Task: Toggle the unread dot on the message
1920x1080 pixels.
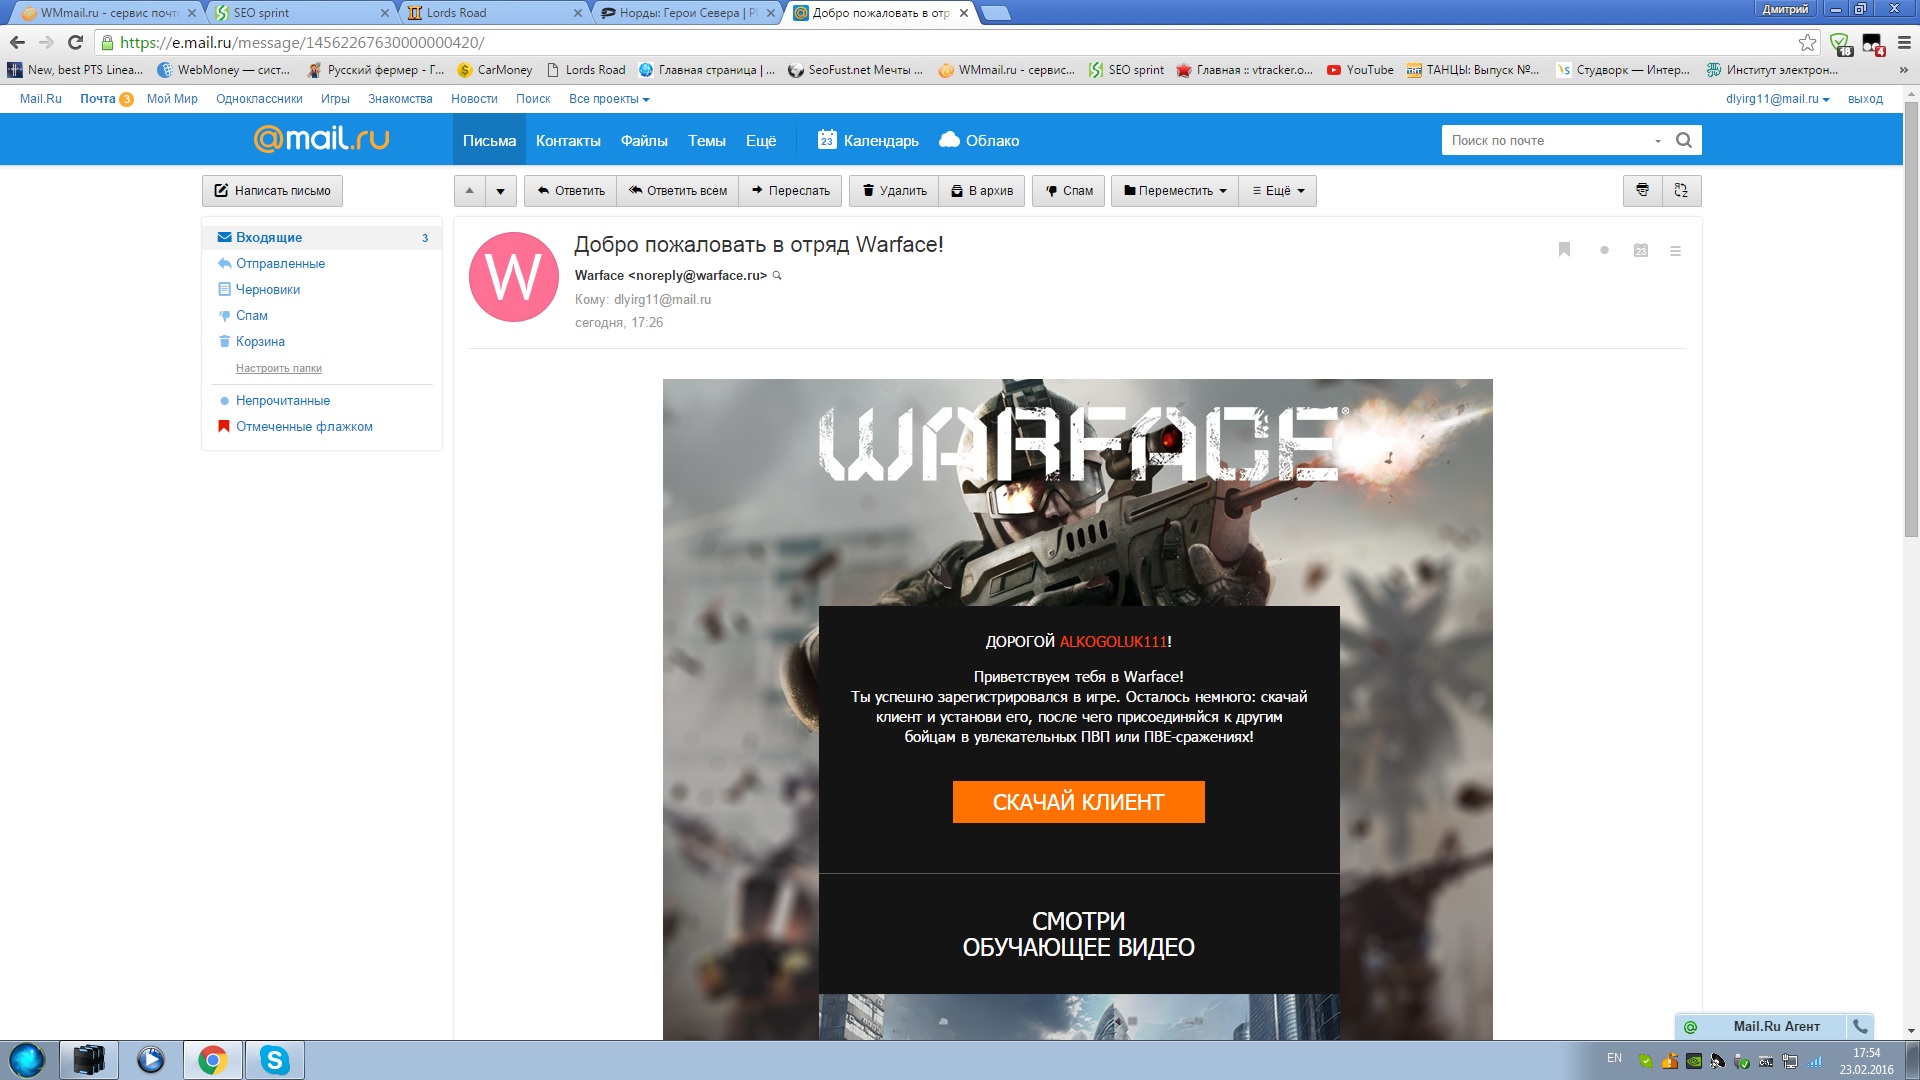Action: coord(1604,250)
